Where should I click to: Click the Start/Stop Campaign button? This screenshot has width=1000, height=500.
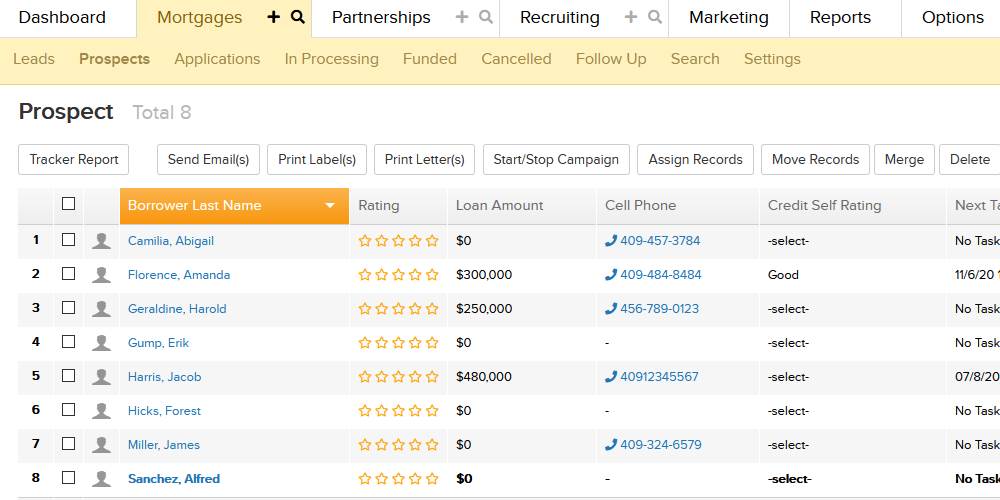coord(556,159)
